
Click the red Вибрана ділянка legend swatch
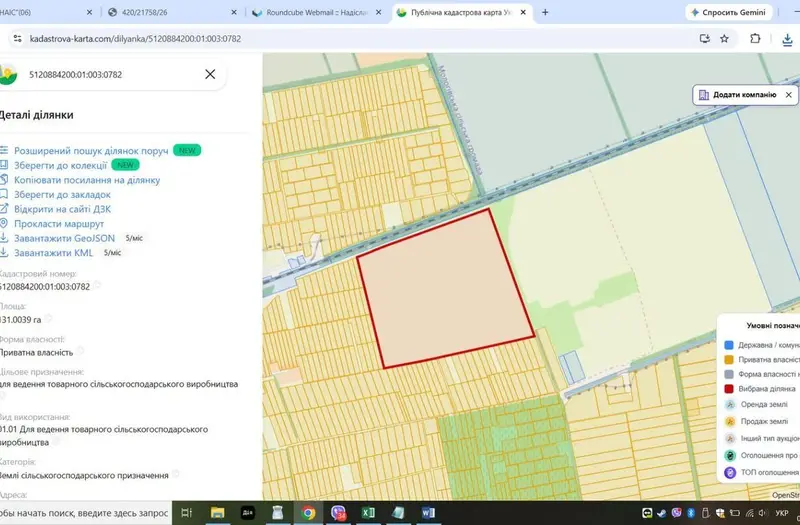pos(729,389)
